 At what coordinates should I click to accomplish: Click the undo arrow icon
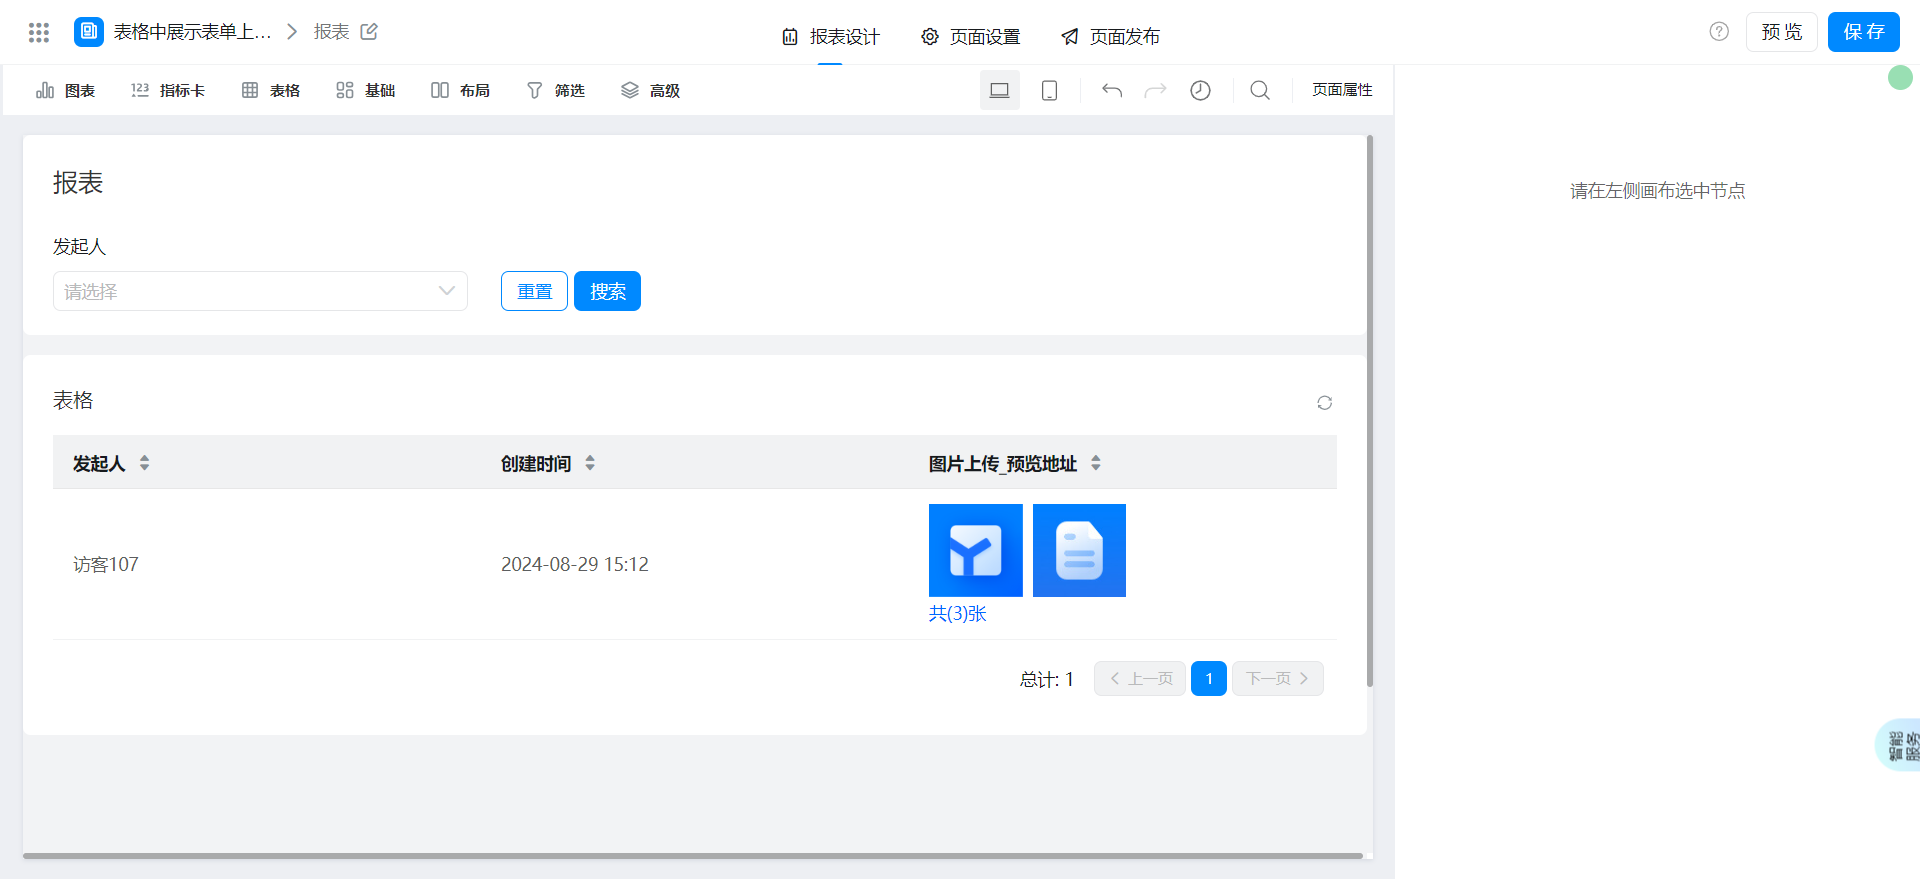(x=1112, y=91)
